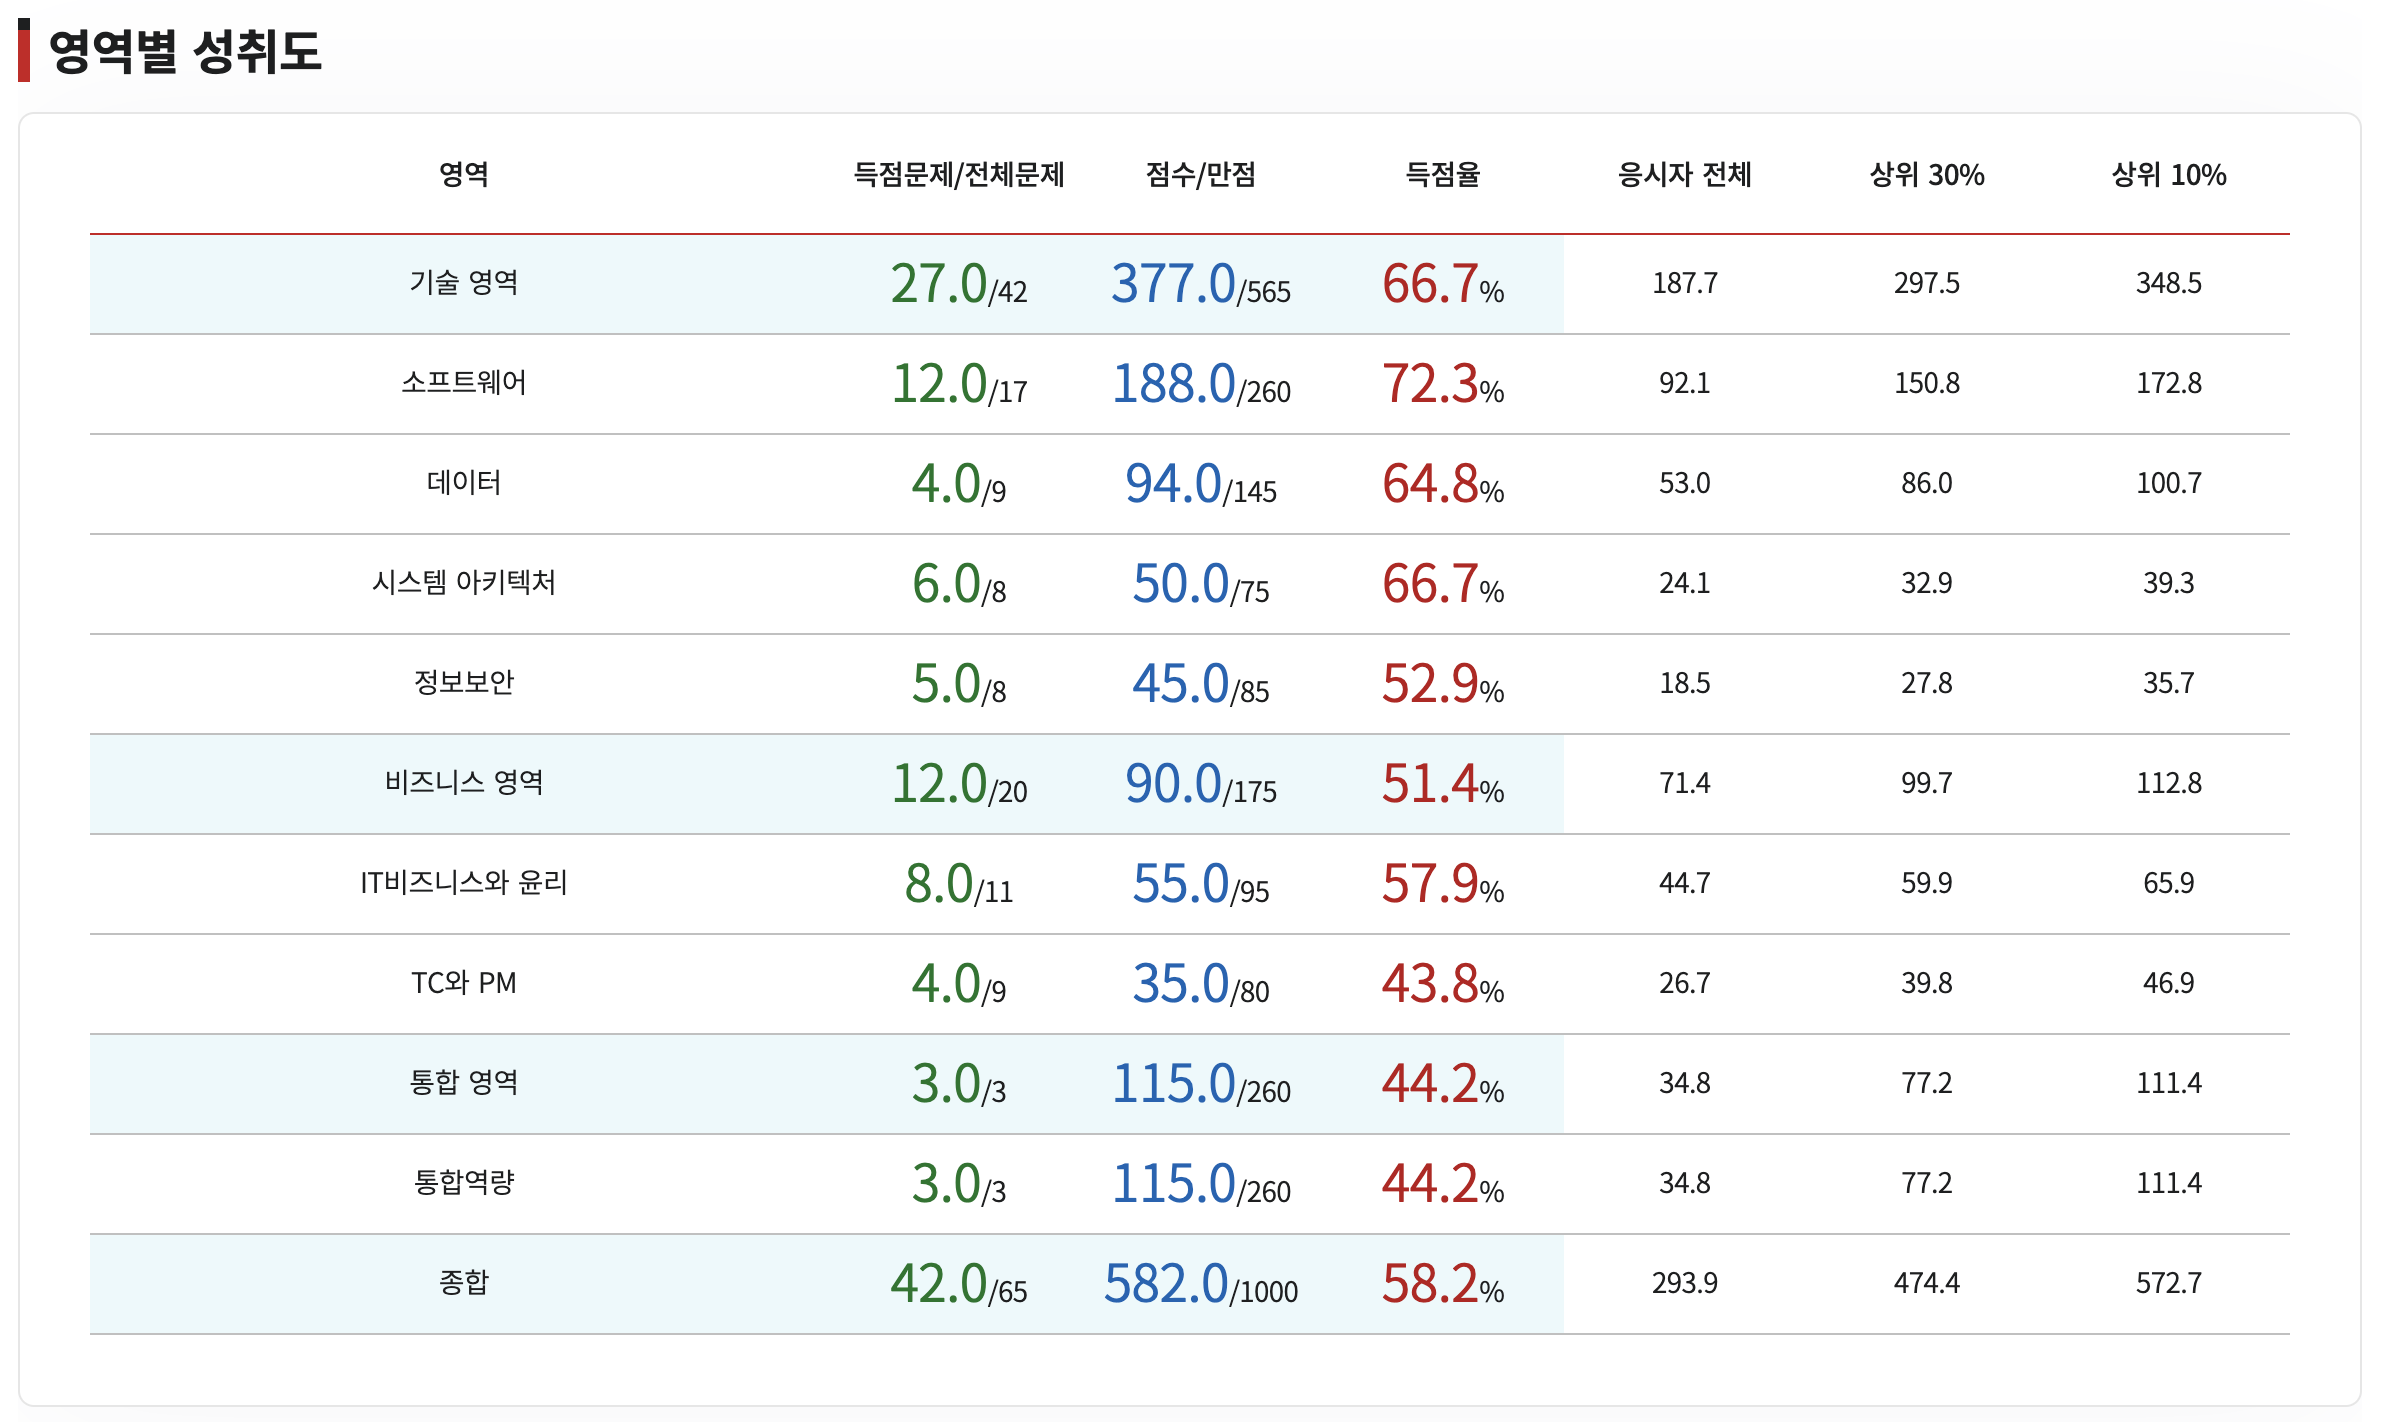Click the 시스템 아키텍처 row label
Image resolution: width=2386 pixels, height=1422 pixels.
[x=463, y=583]
